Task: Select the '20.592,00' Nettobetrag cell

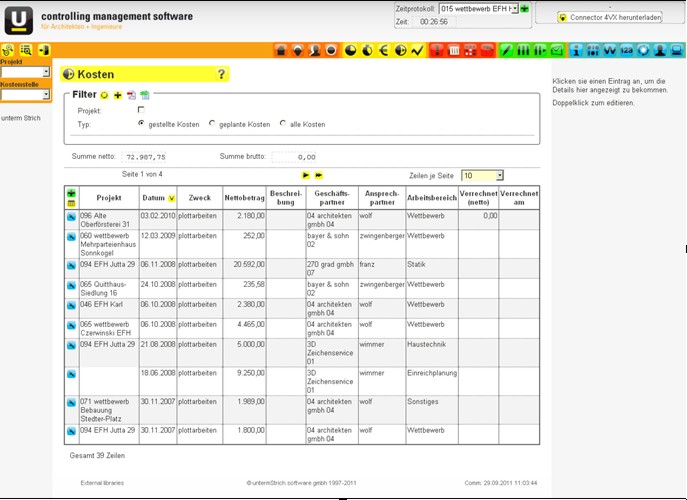Action: pyautogui.click(x=244, y=268)
